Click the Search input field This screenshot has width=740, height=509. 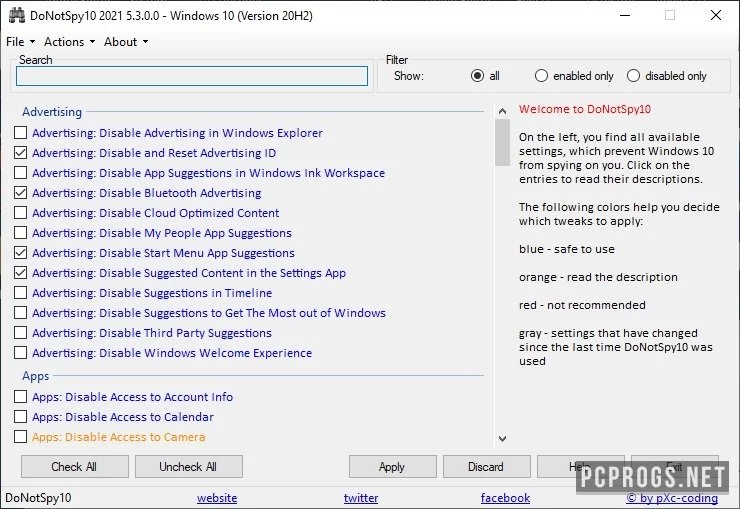pyautogui.click(x=192, y=76)
